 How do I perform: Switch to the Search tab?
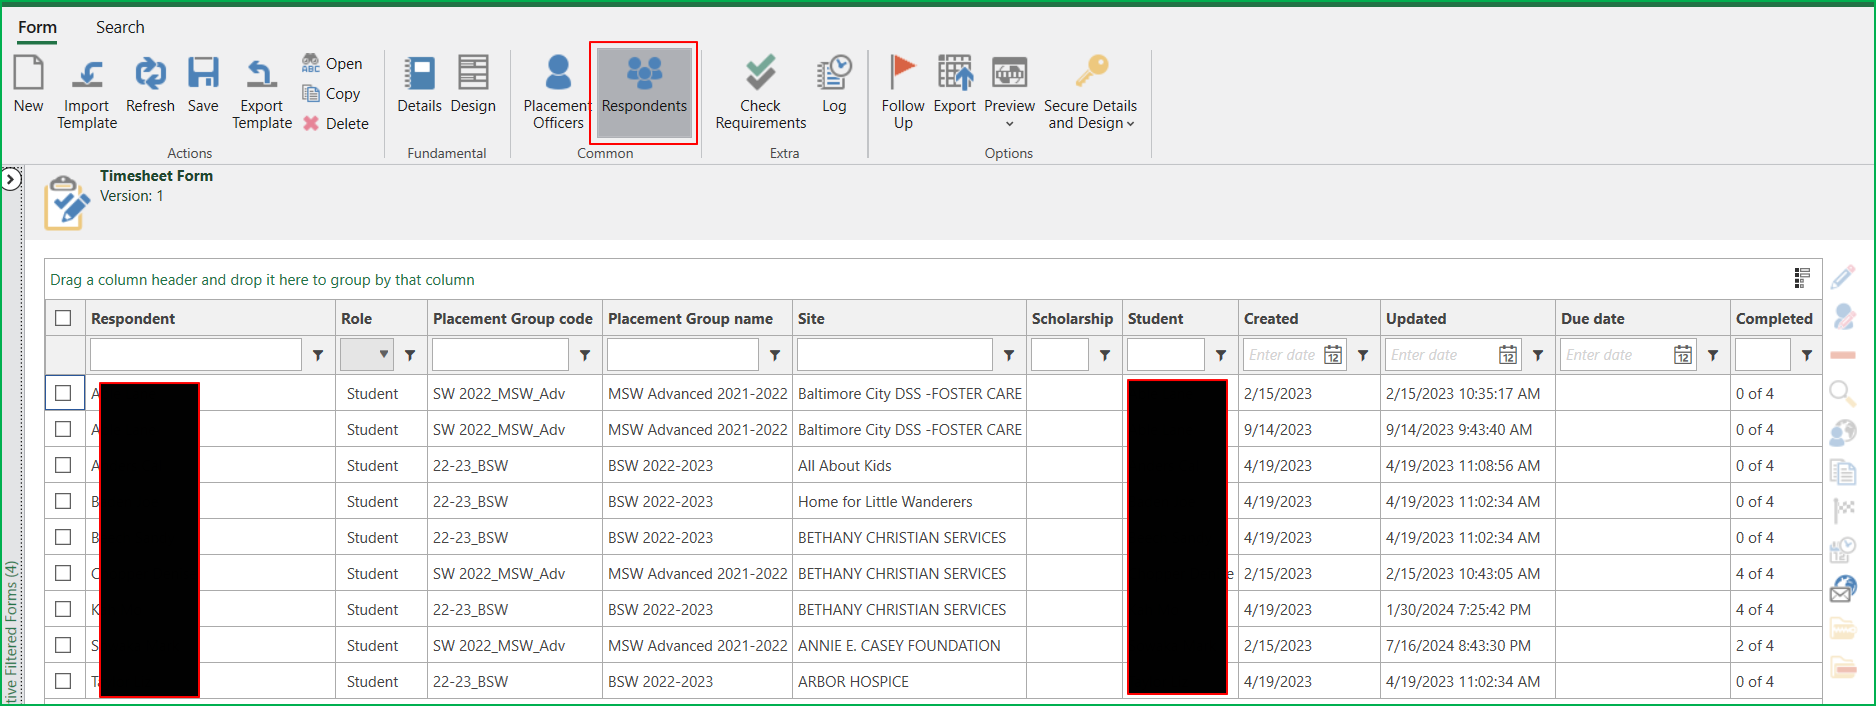[x=120, y=27]
